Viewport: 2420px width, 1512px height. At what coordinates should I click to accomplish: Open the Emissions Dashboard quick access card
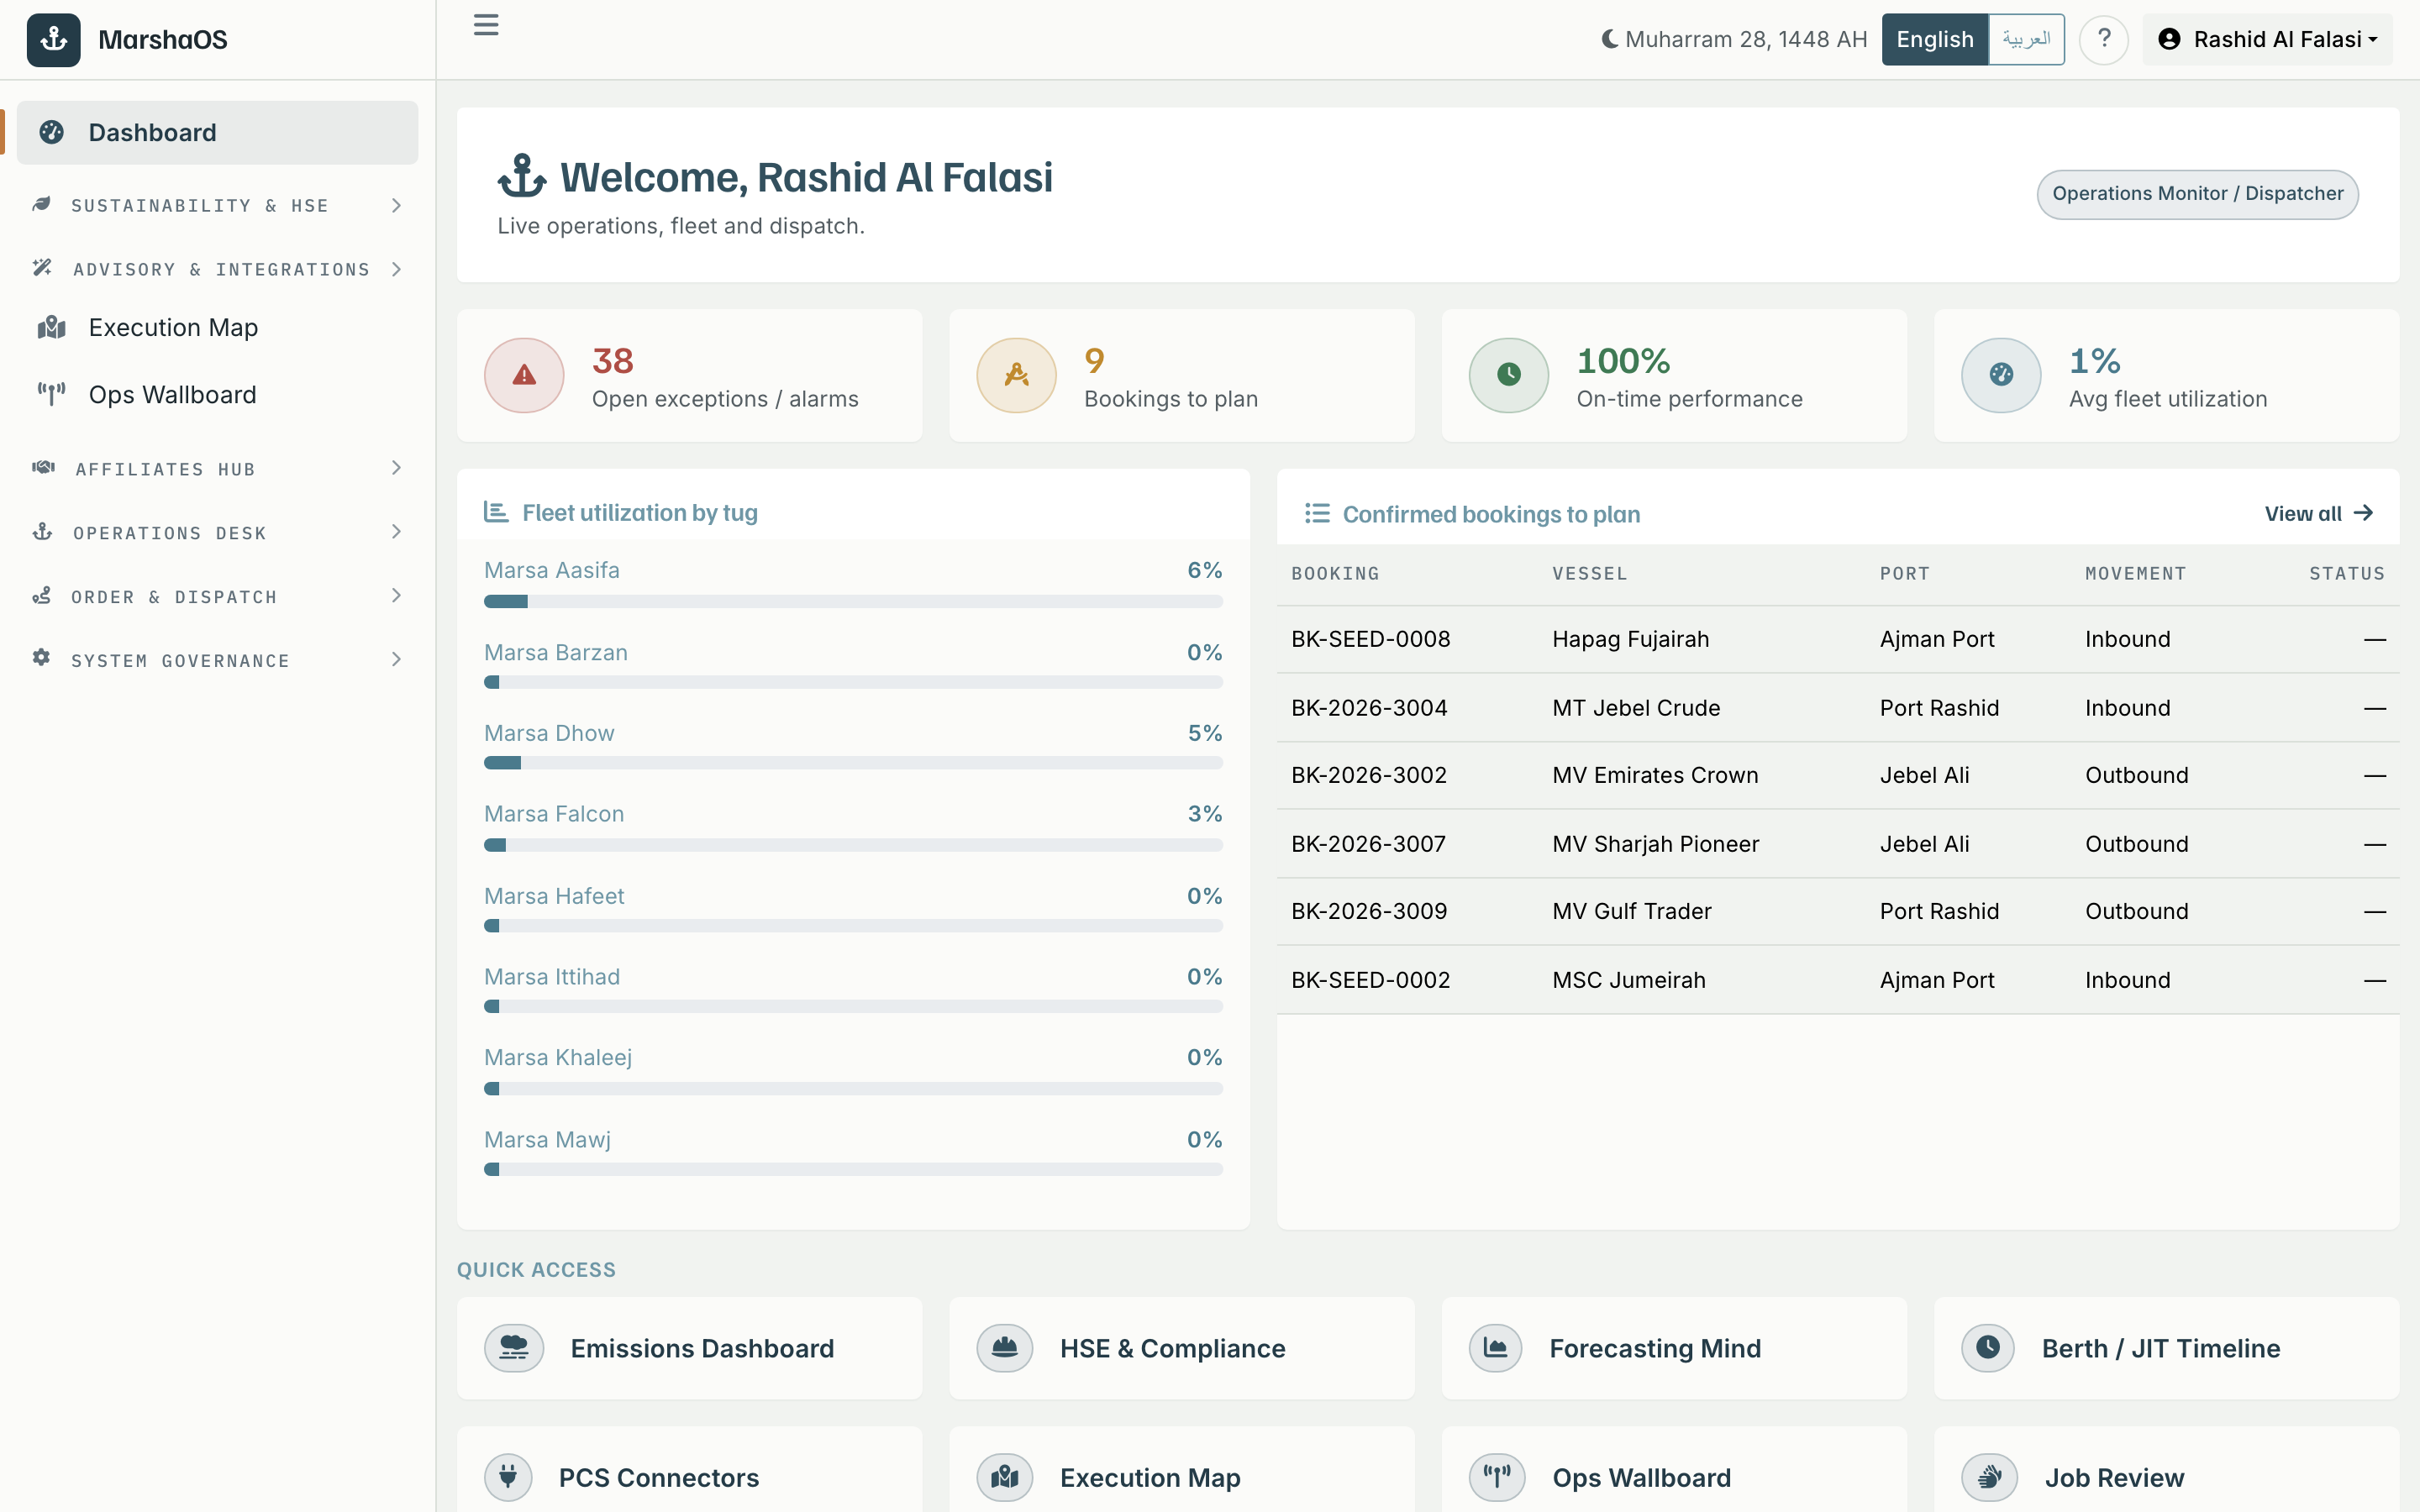coord(689,1348)
